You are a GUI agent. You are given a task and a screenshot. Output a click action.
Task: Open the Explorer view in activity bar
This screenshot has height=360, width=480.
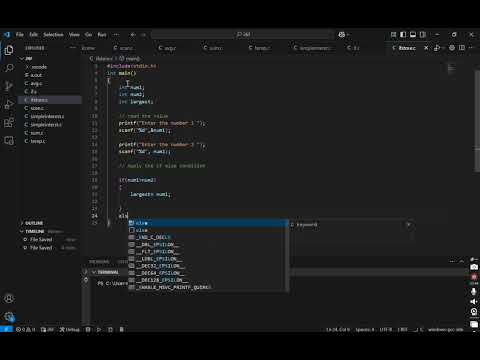point(9,50)
